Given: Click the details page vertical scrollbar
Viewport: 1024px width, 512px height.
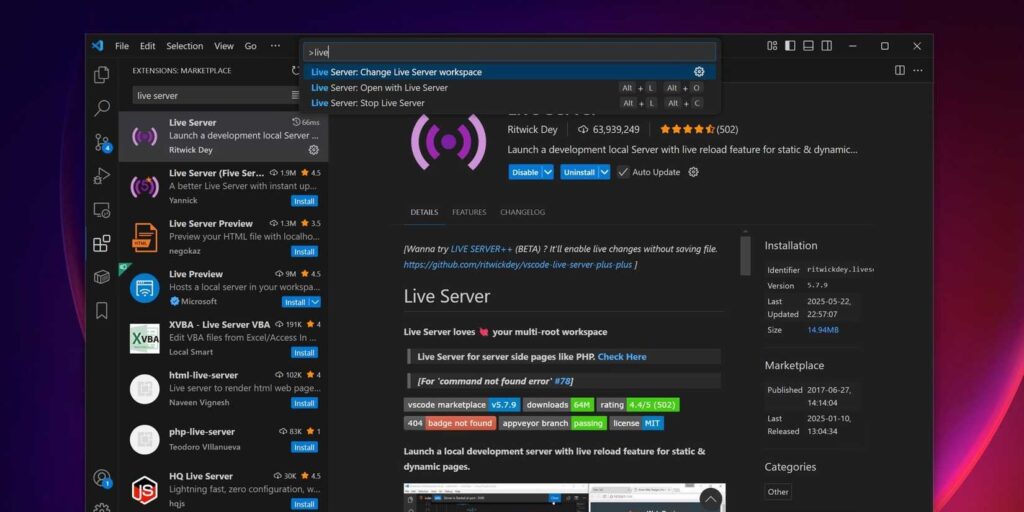Looking at the screenshot, I should click(x=745, y=256).
